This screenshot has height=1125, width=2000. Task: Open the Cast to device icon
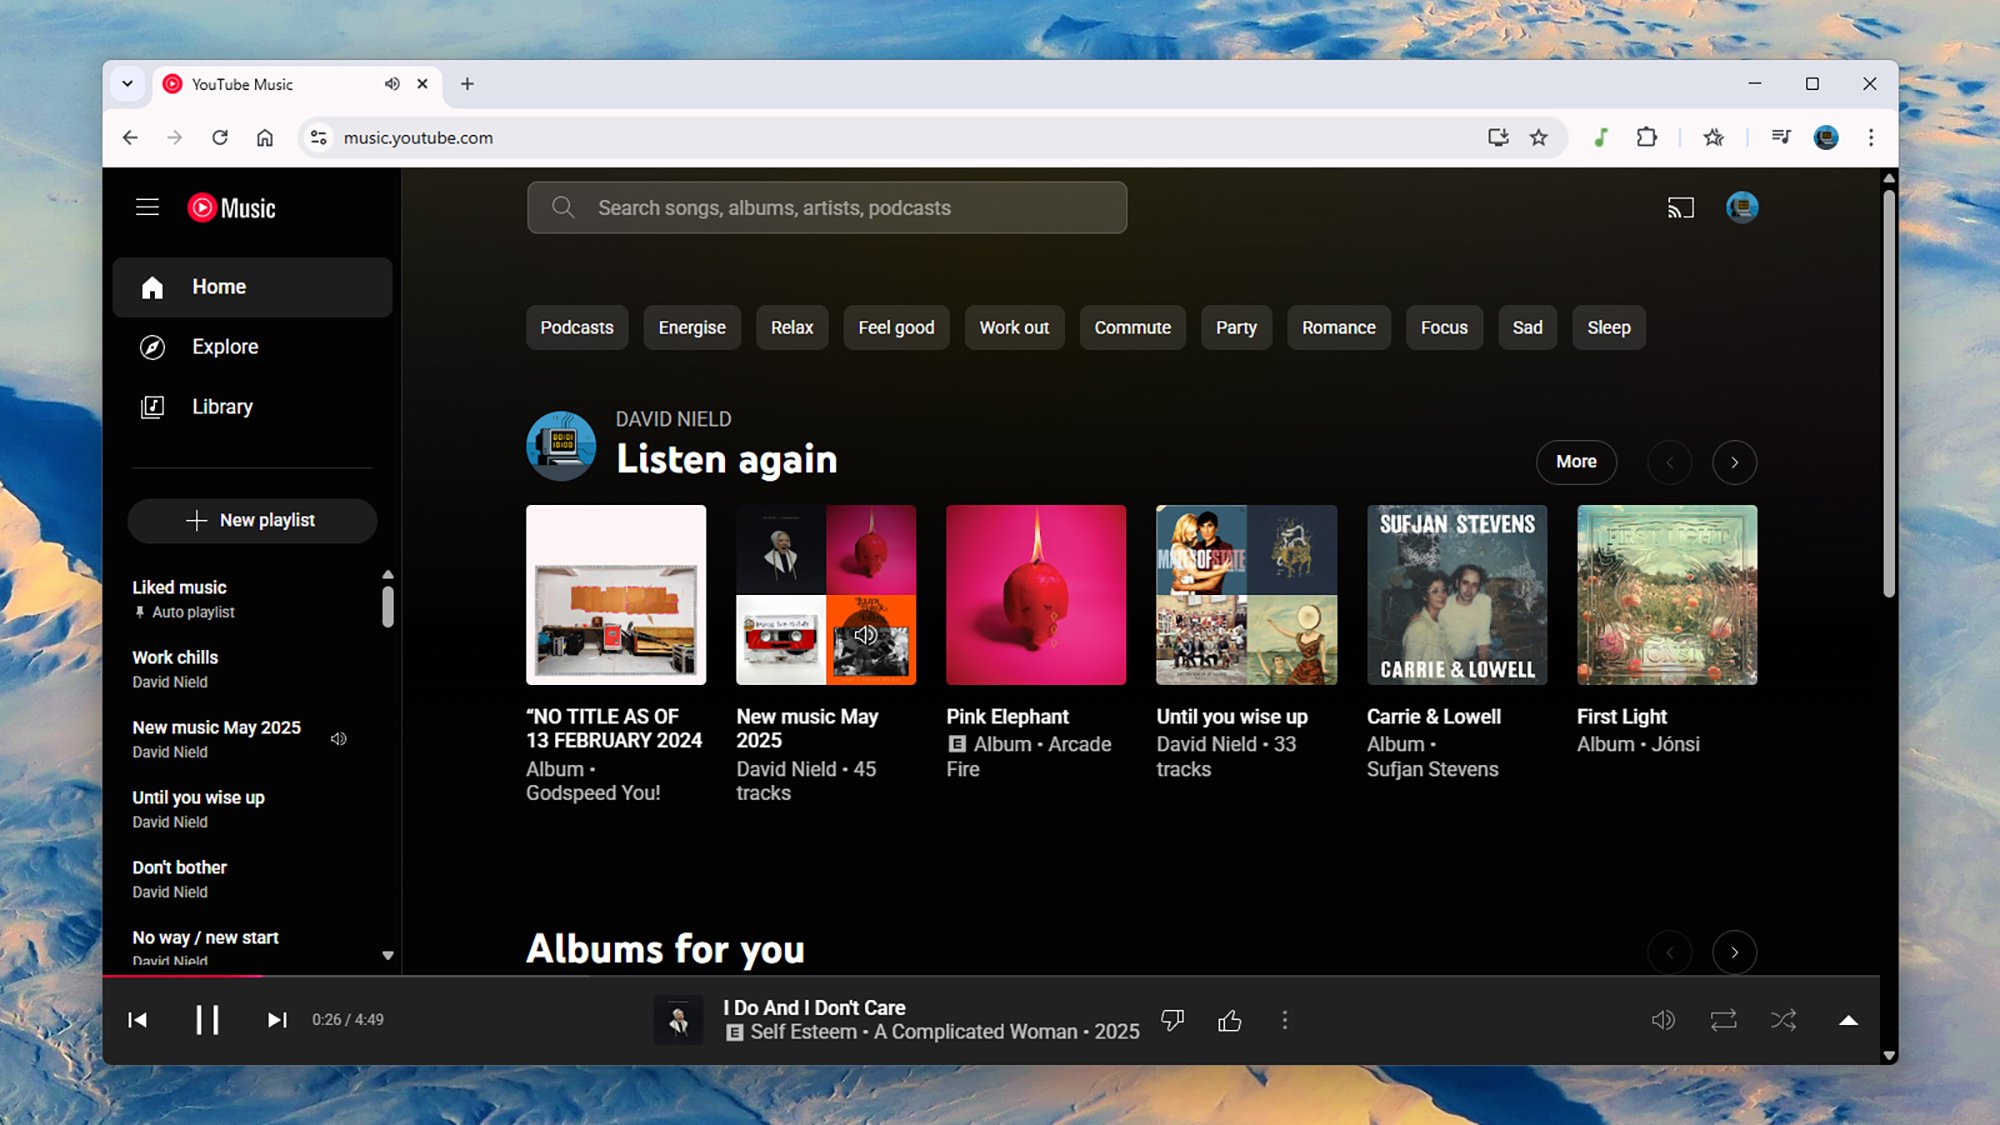(x=1681, y=207)
